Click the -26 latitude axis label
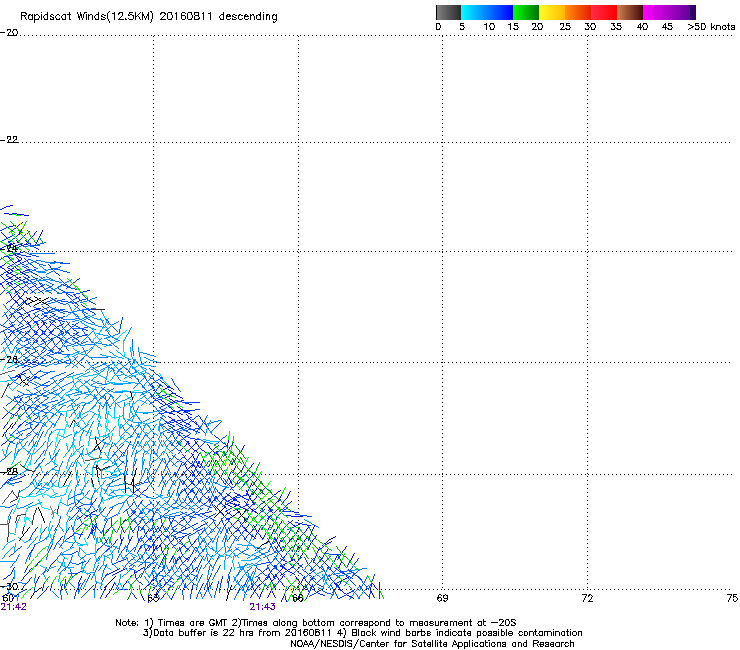Image resolution: width=740 pixels, height=650 pixels. click(x=9, y=360)
